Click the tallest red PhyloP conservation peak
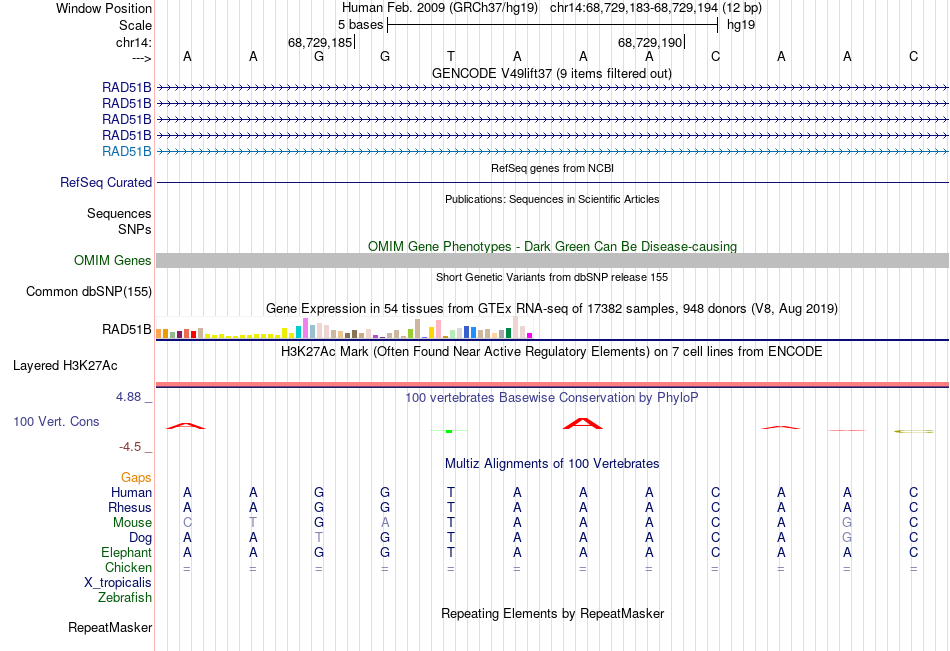Image resolution: width=950 pixels, height=651 pixels. [583, 423]
